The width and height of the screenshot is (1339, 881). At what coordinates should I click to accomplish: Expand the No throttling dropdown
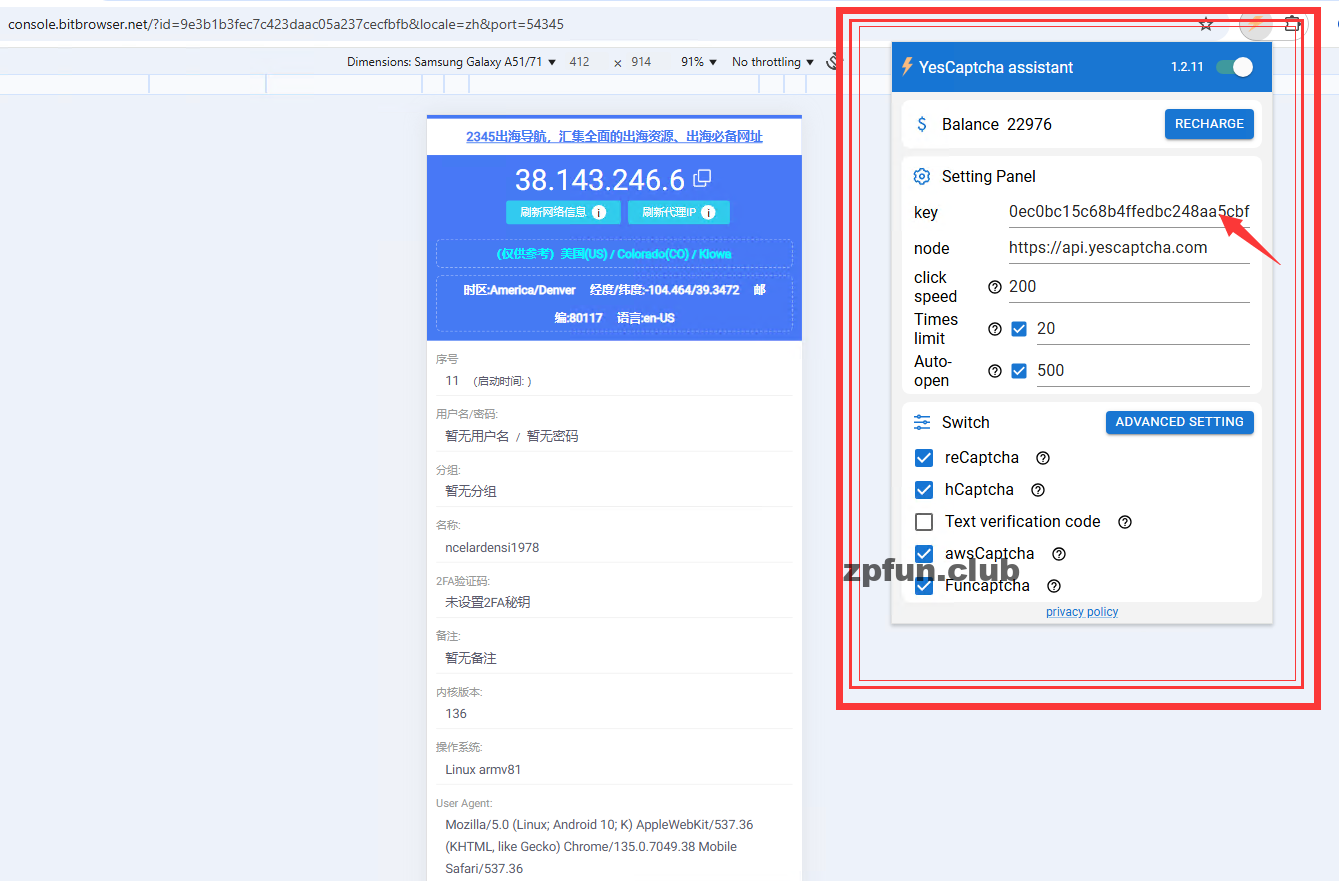[x=773, y=62]
